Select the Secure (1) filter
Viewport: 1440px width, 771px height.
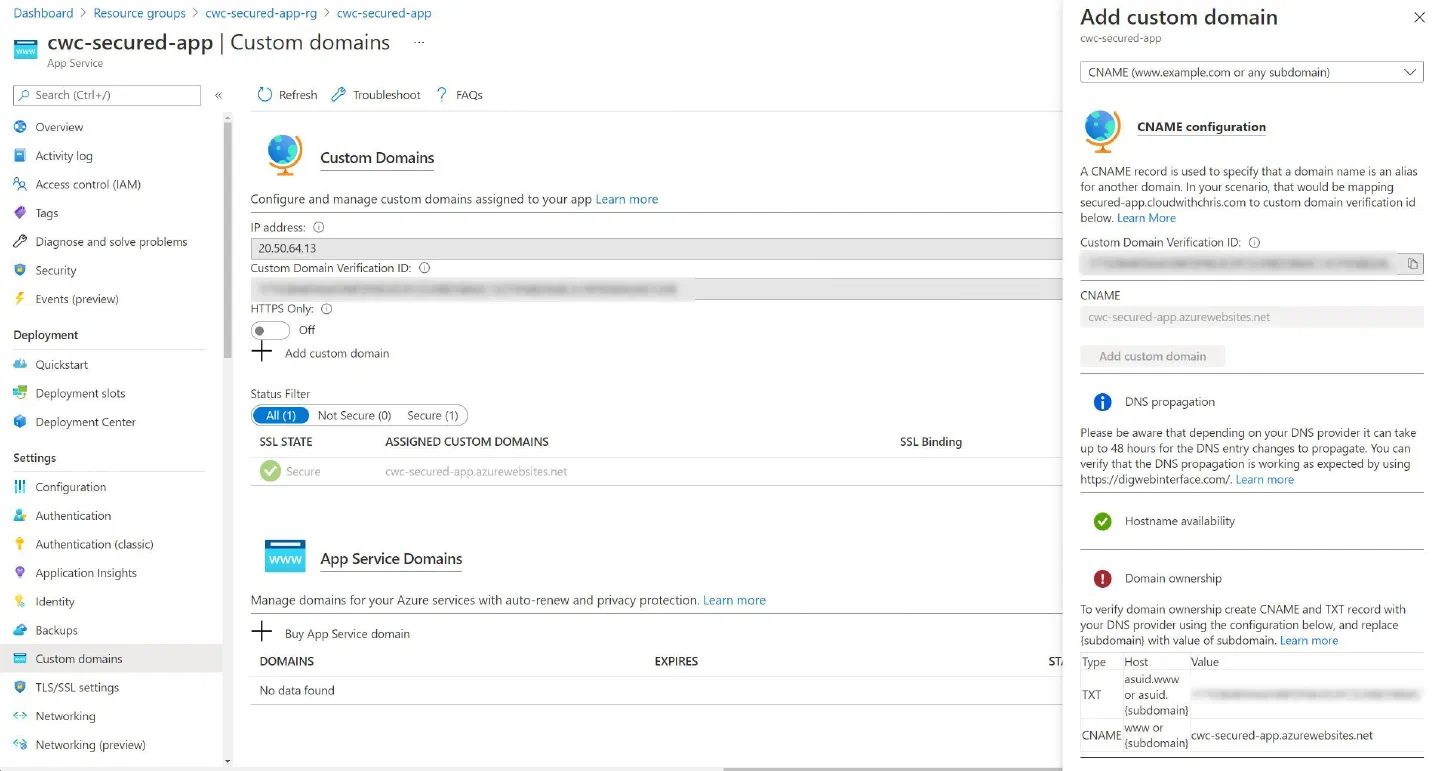[433, 415]
